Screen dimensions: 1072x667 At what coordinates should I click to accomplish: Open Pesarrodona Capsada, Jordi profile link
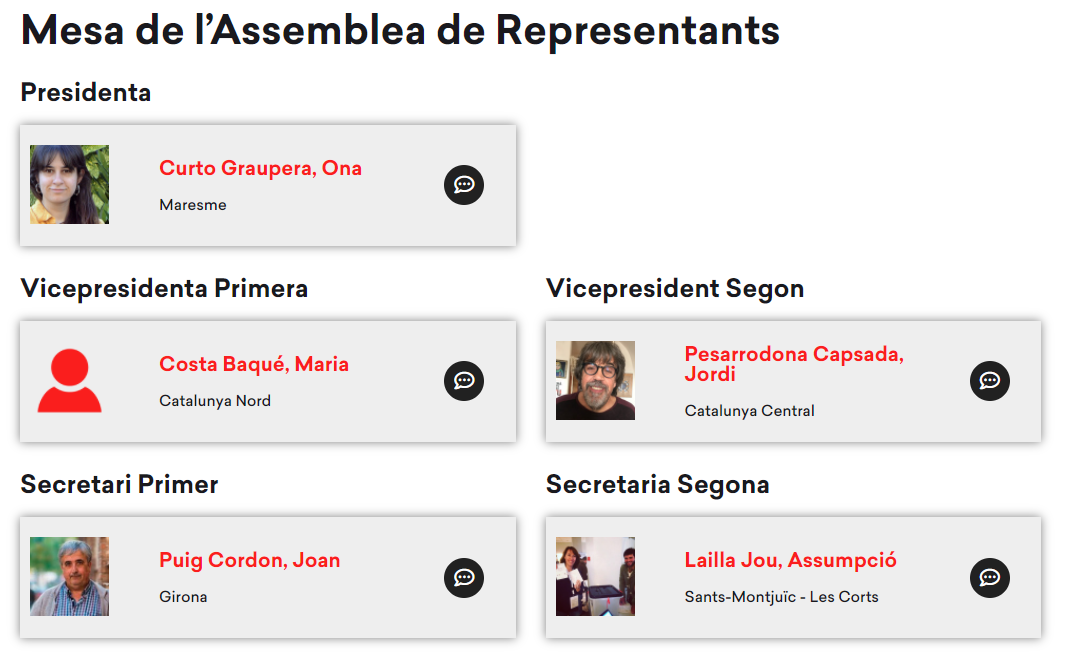tap(794, 364)
